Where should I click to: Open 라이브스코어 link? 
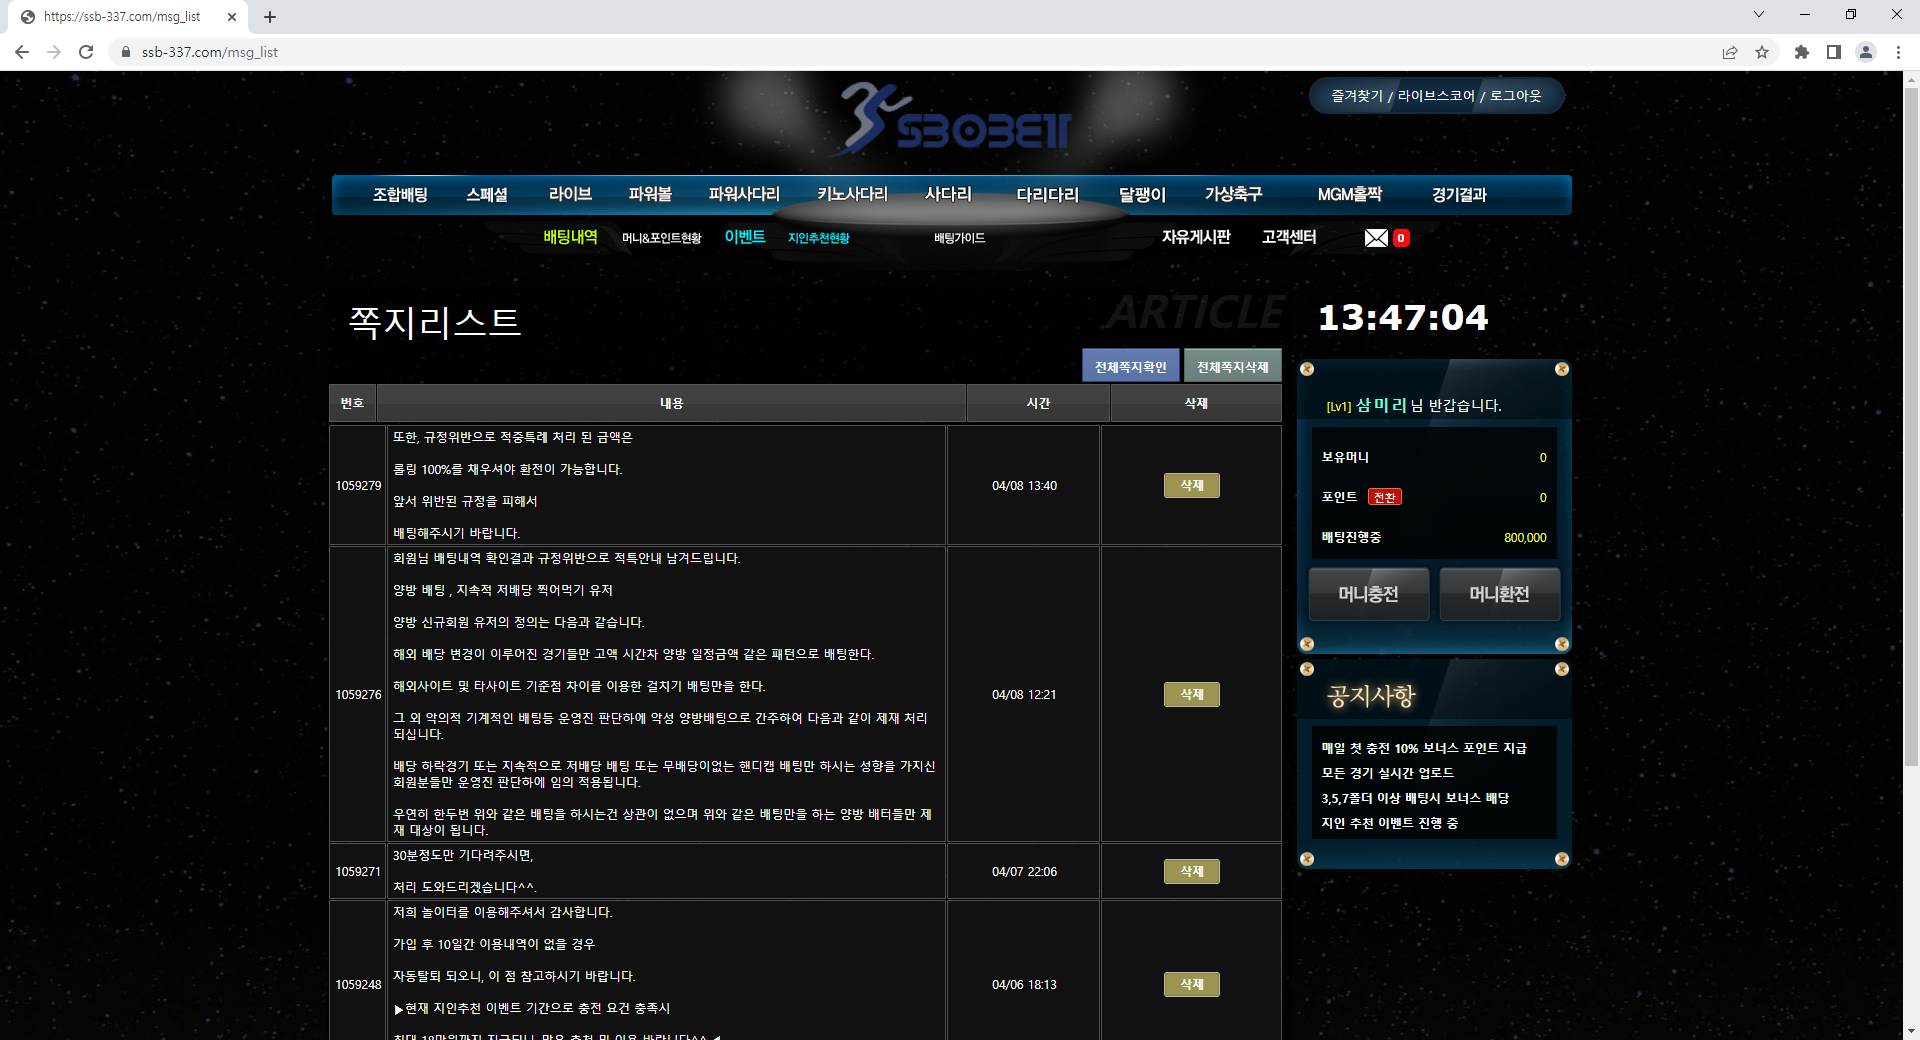pyautogui.click(x=1436, y=96)
